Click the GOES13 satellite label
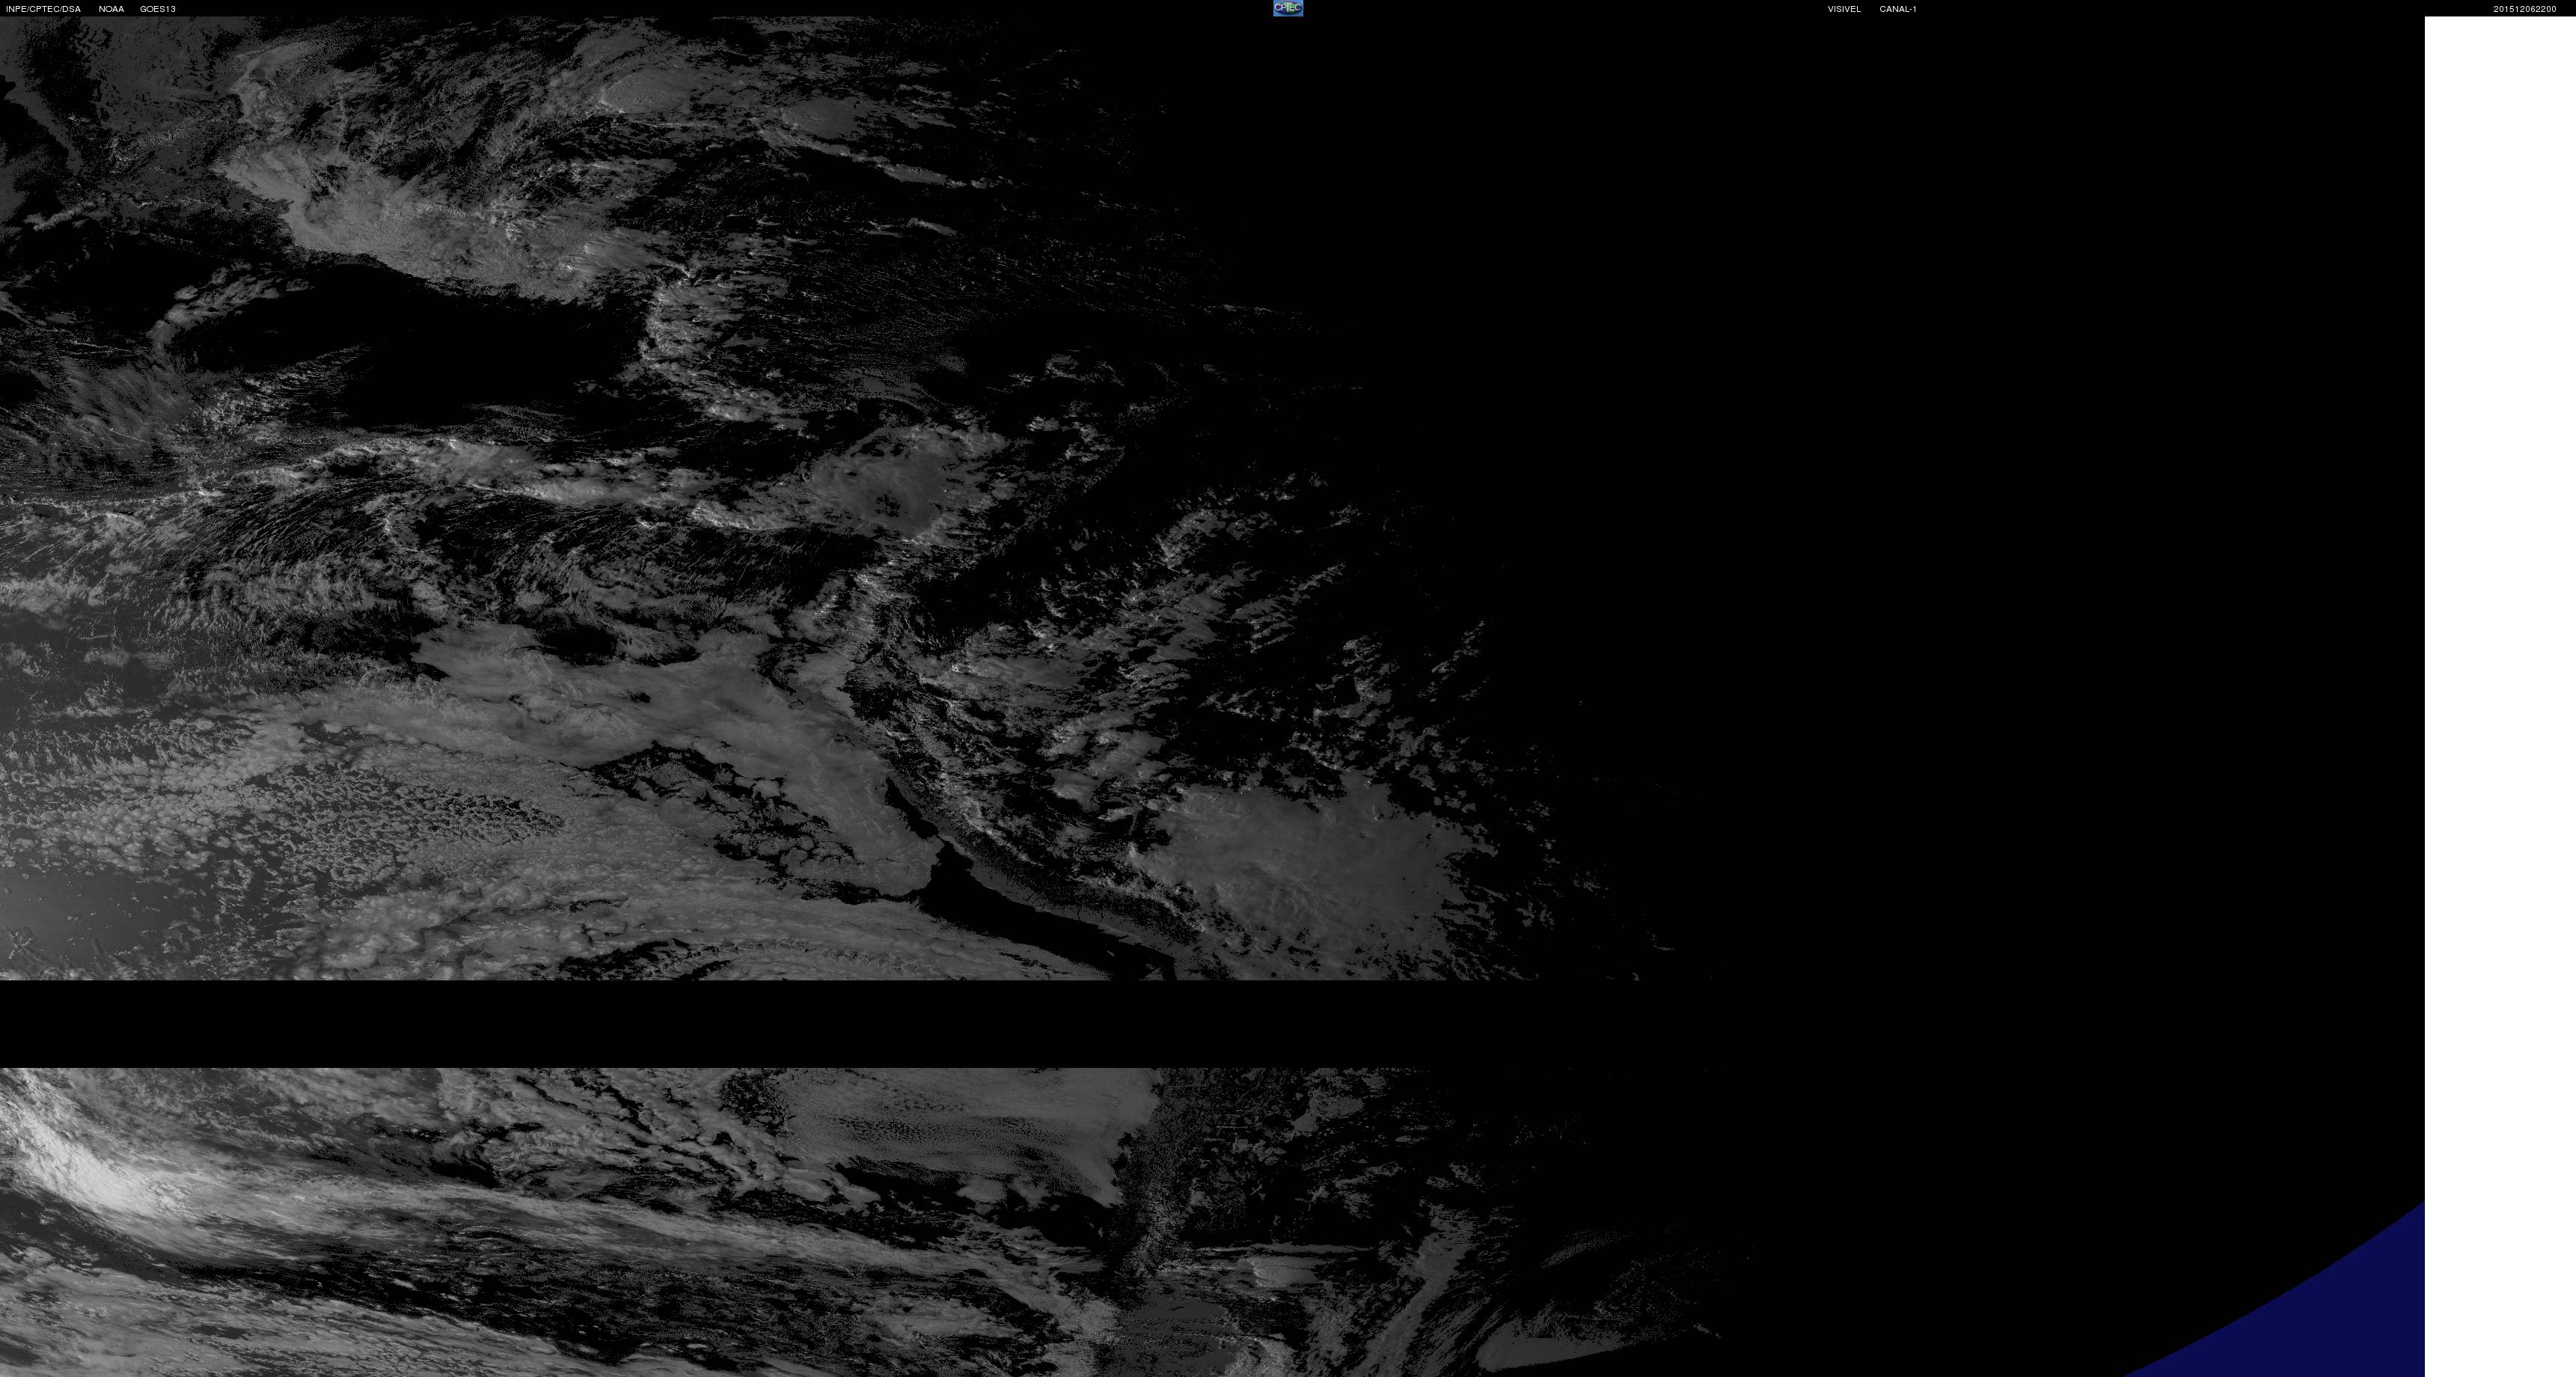The height and width of the screenshot is (1377, 2576). (x=158, y=9)
